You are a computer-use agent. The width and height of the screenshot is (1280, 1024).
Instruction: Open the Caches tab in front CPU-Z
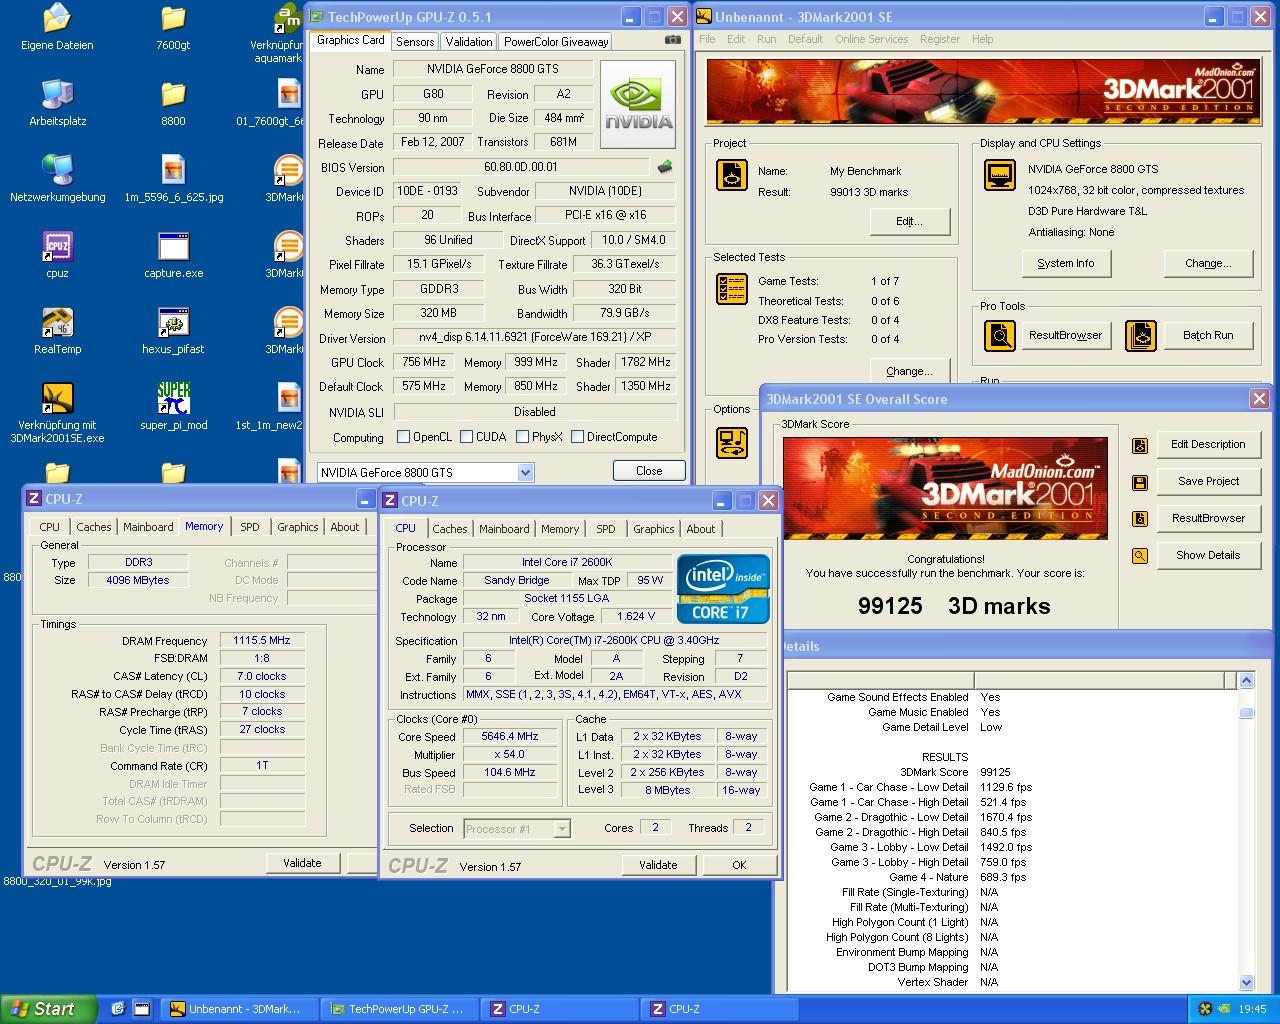pos(450,529)
